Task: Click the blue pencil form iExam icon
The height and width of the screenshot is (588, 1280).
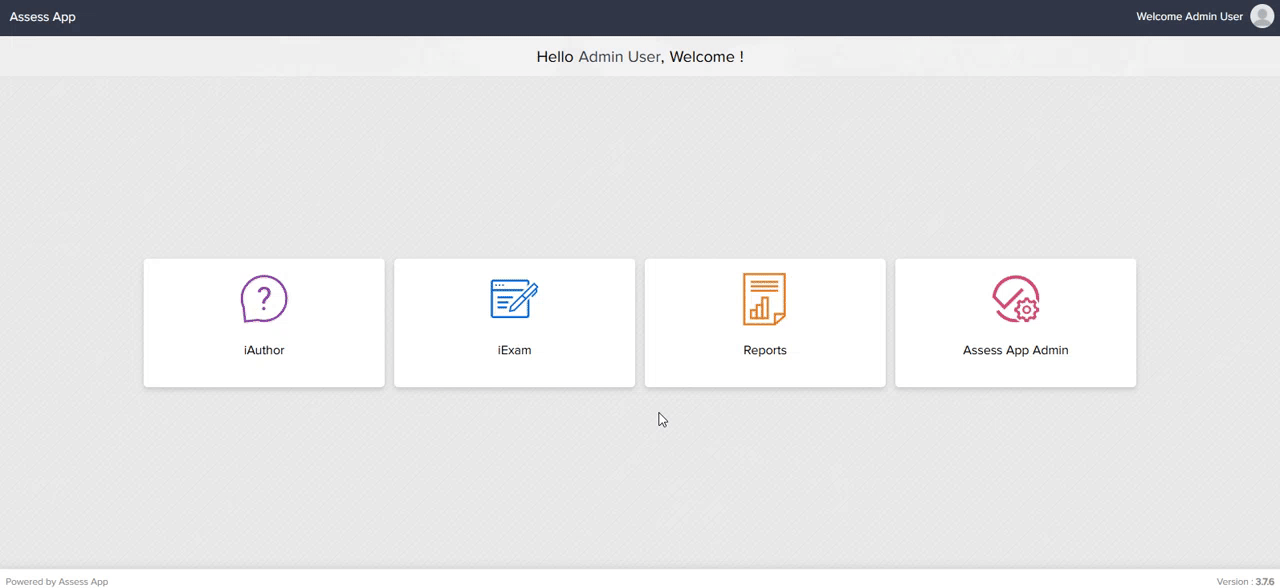Action: tap(514, 299)
